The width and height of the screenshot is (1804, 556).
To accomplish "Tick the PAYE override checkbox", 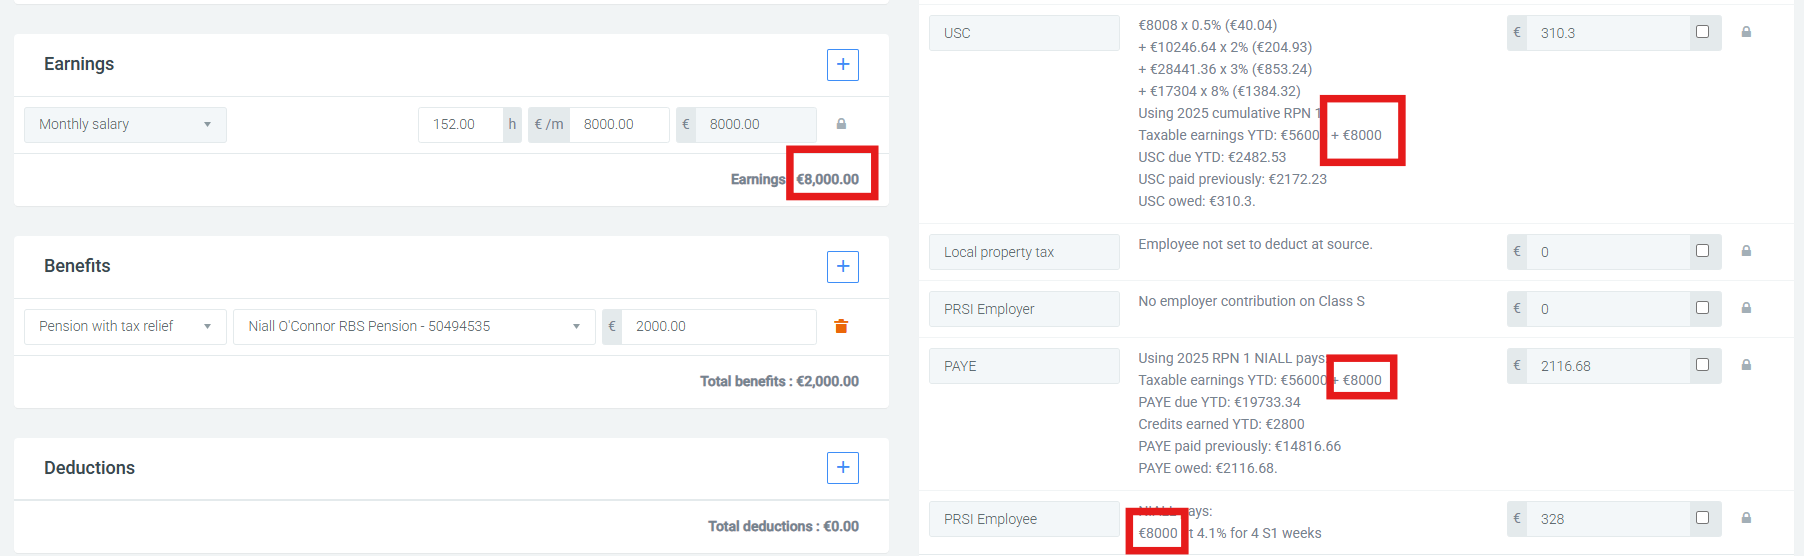I will coord(1702,365).
